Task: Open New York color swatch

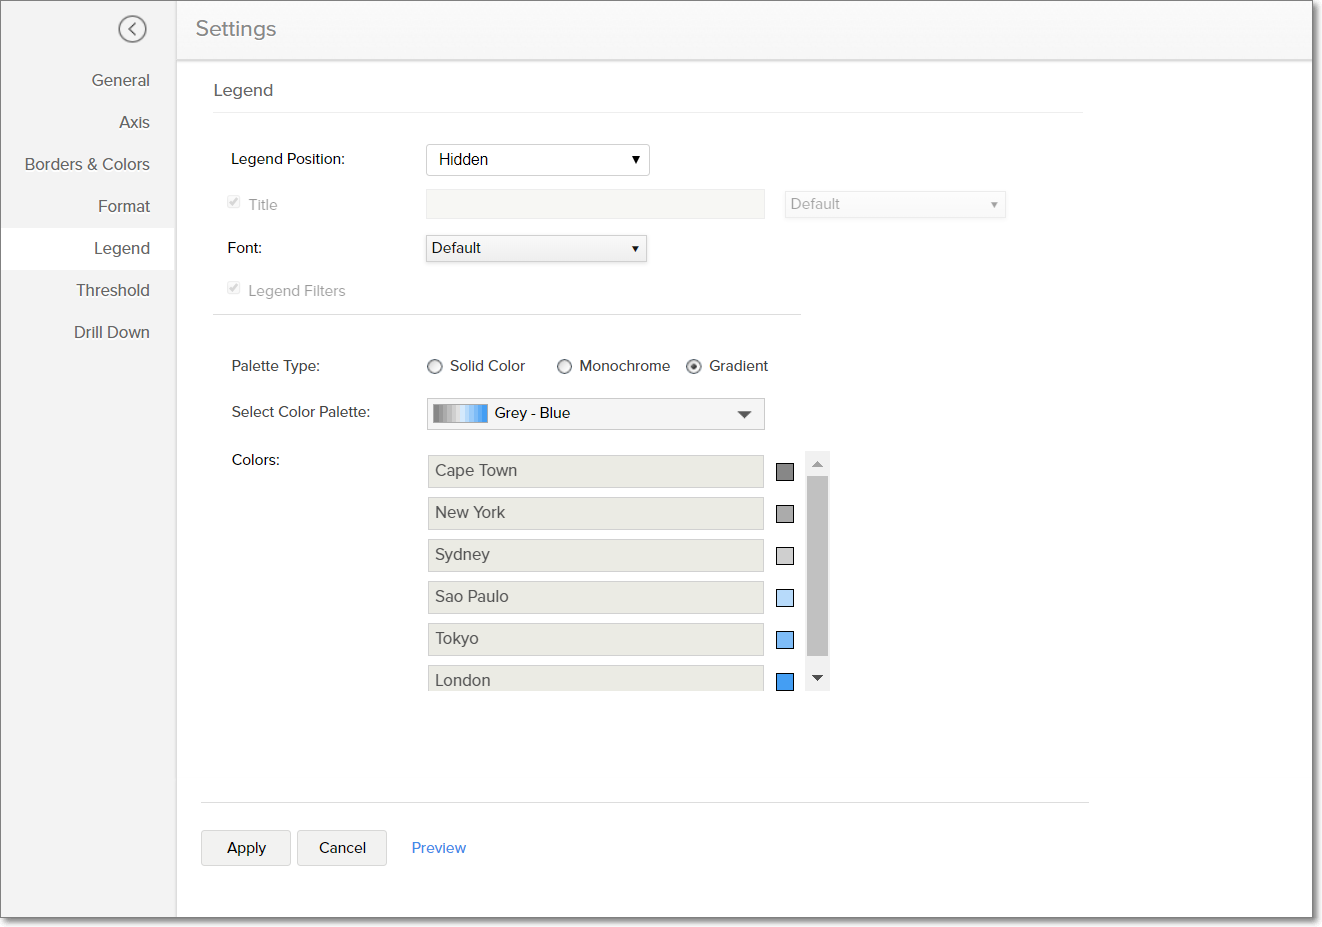Action: pos(785,514)
